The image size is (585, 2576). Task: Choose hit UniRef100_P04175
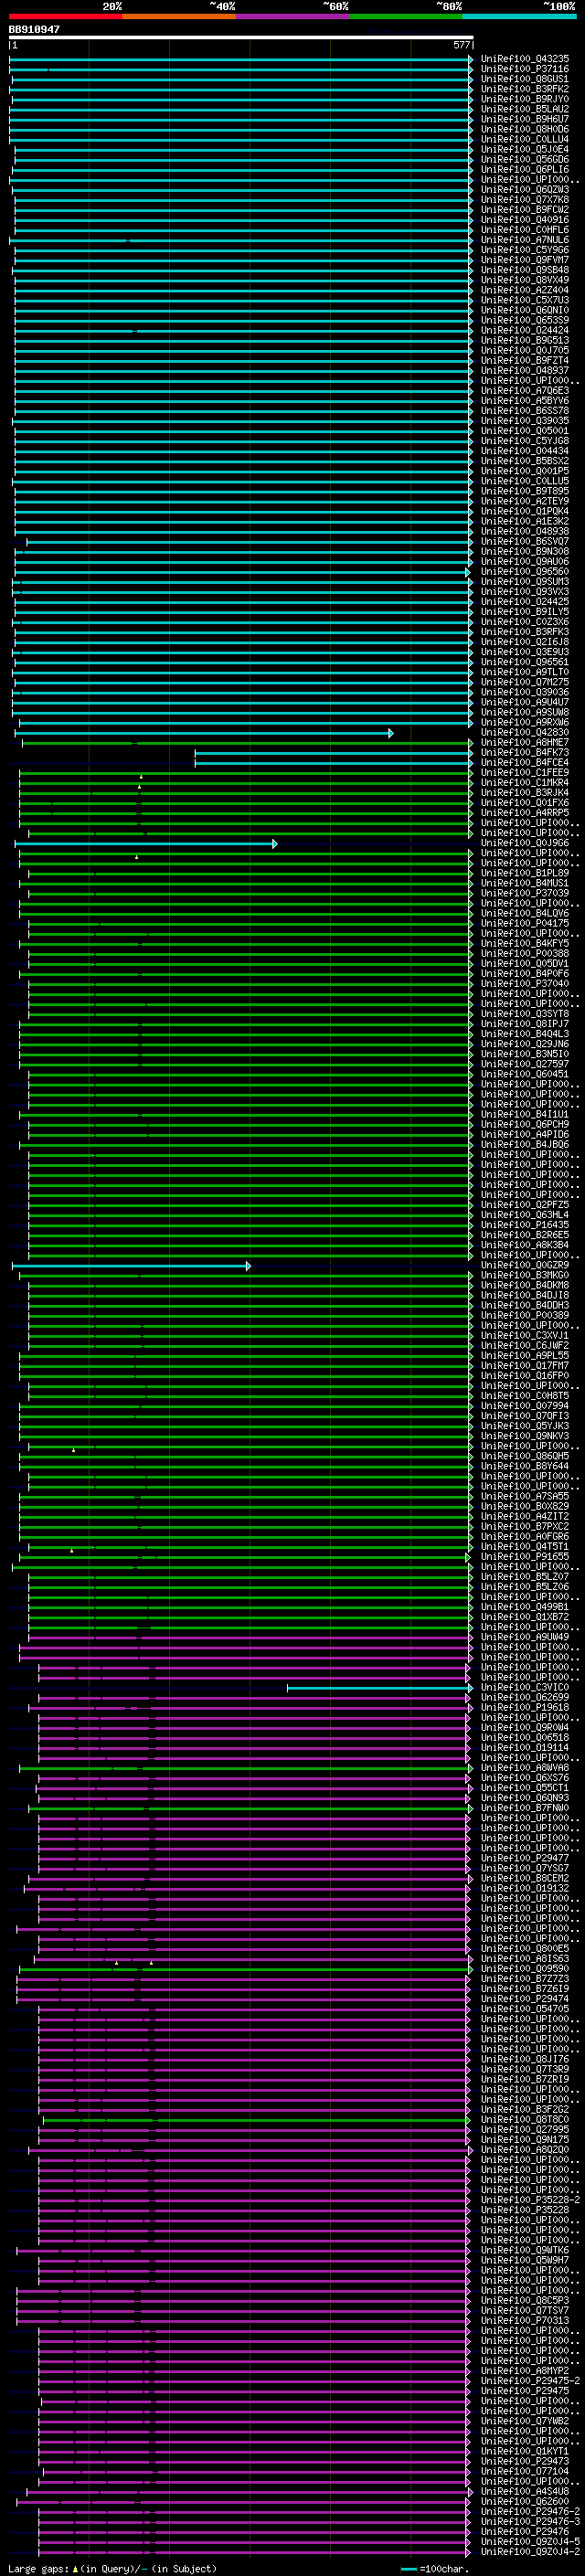[525, 924]
